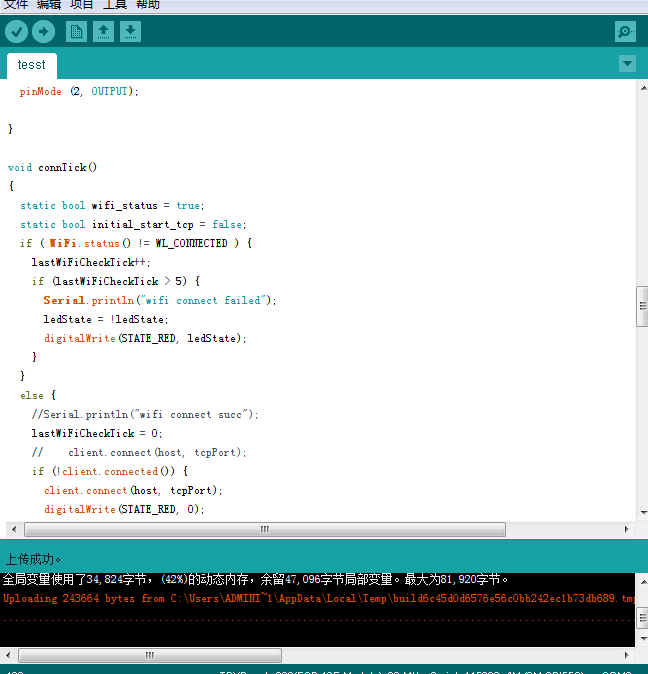Click the editor horizontal scrollbar thumb
Viewport: 648px width, 674px height.
coord(265,529)
